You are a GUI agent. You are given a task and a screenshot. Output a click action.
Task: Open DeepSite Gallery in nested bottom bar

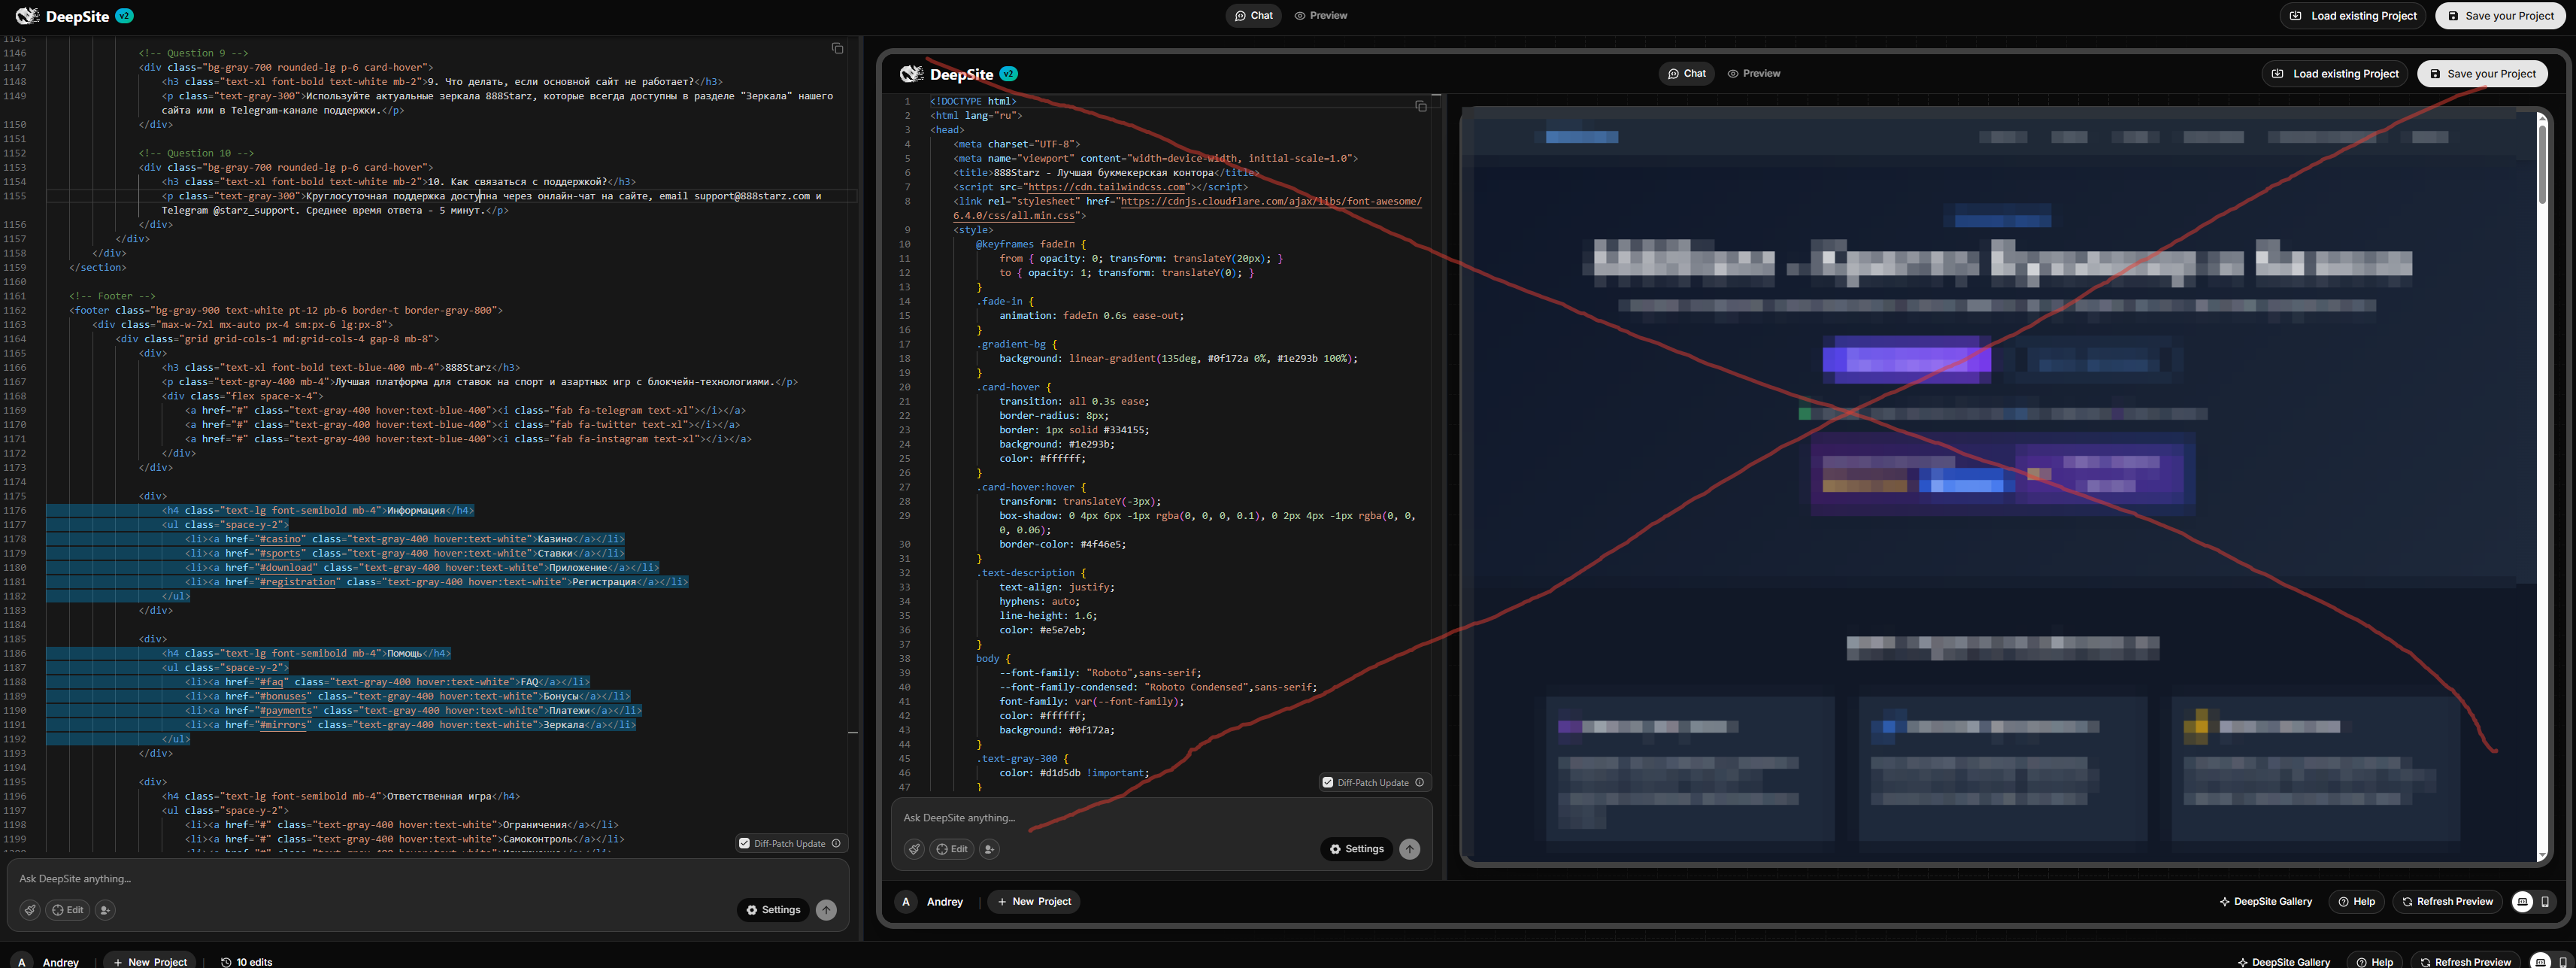(2266, 901)
